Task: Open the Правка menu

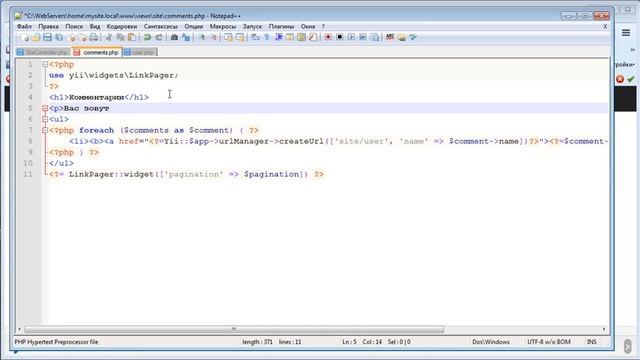Action: [x=48, y=27]
